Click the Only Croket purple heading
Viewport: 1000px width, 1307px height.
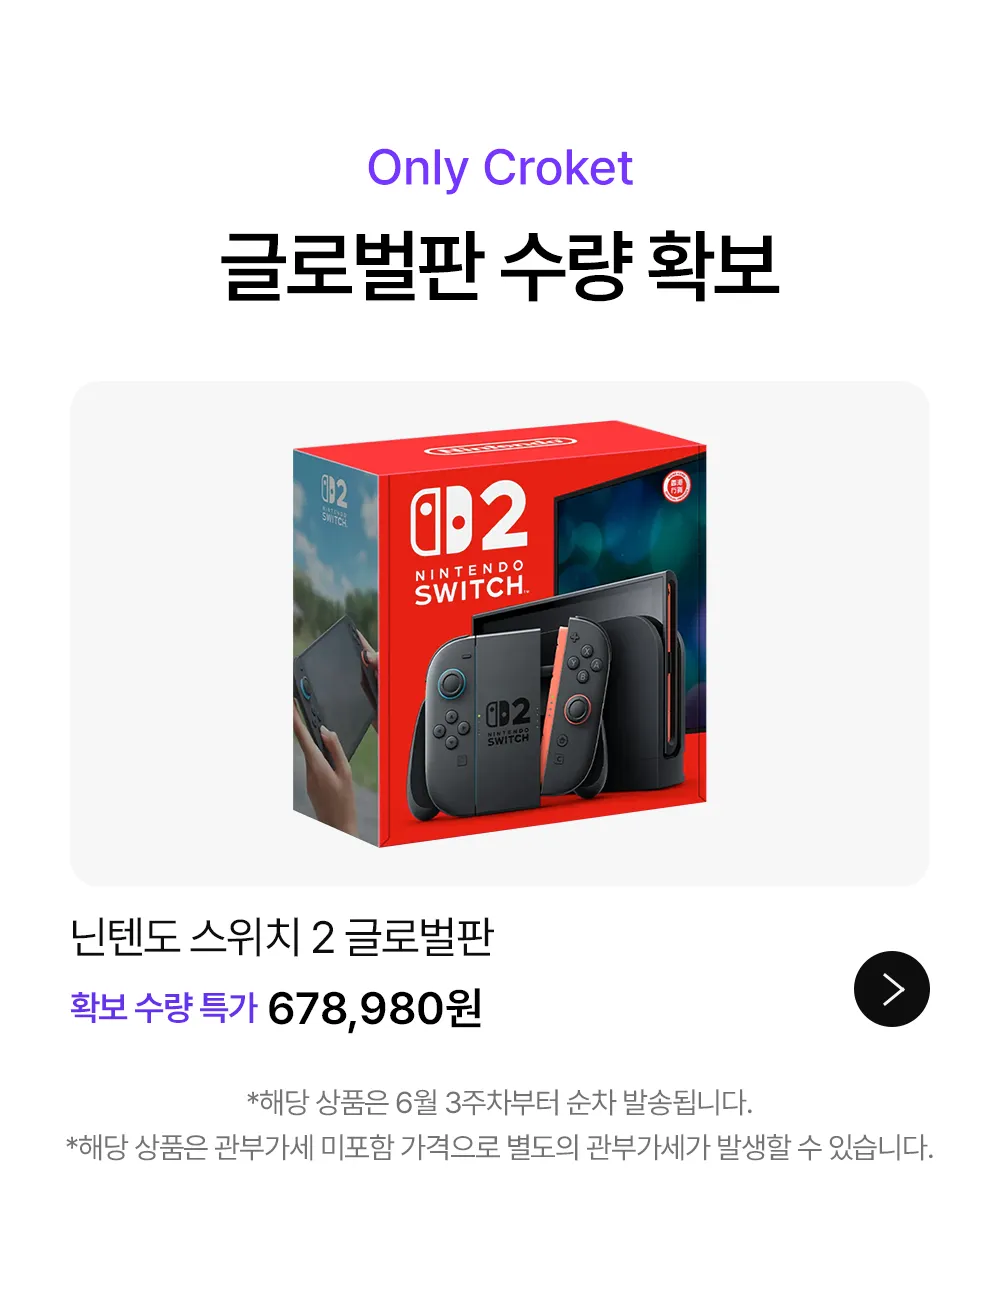[x=500, y=168]
